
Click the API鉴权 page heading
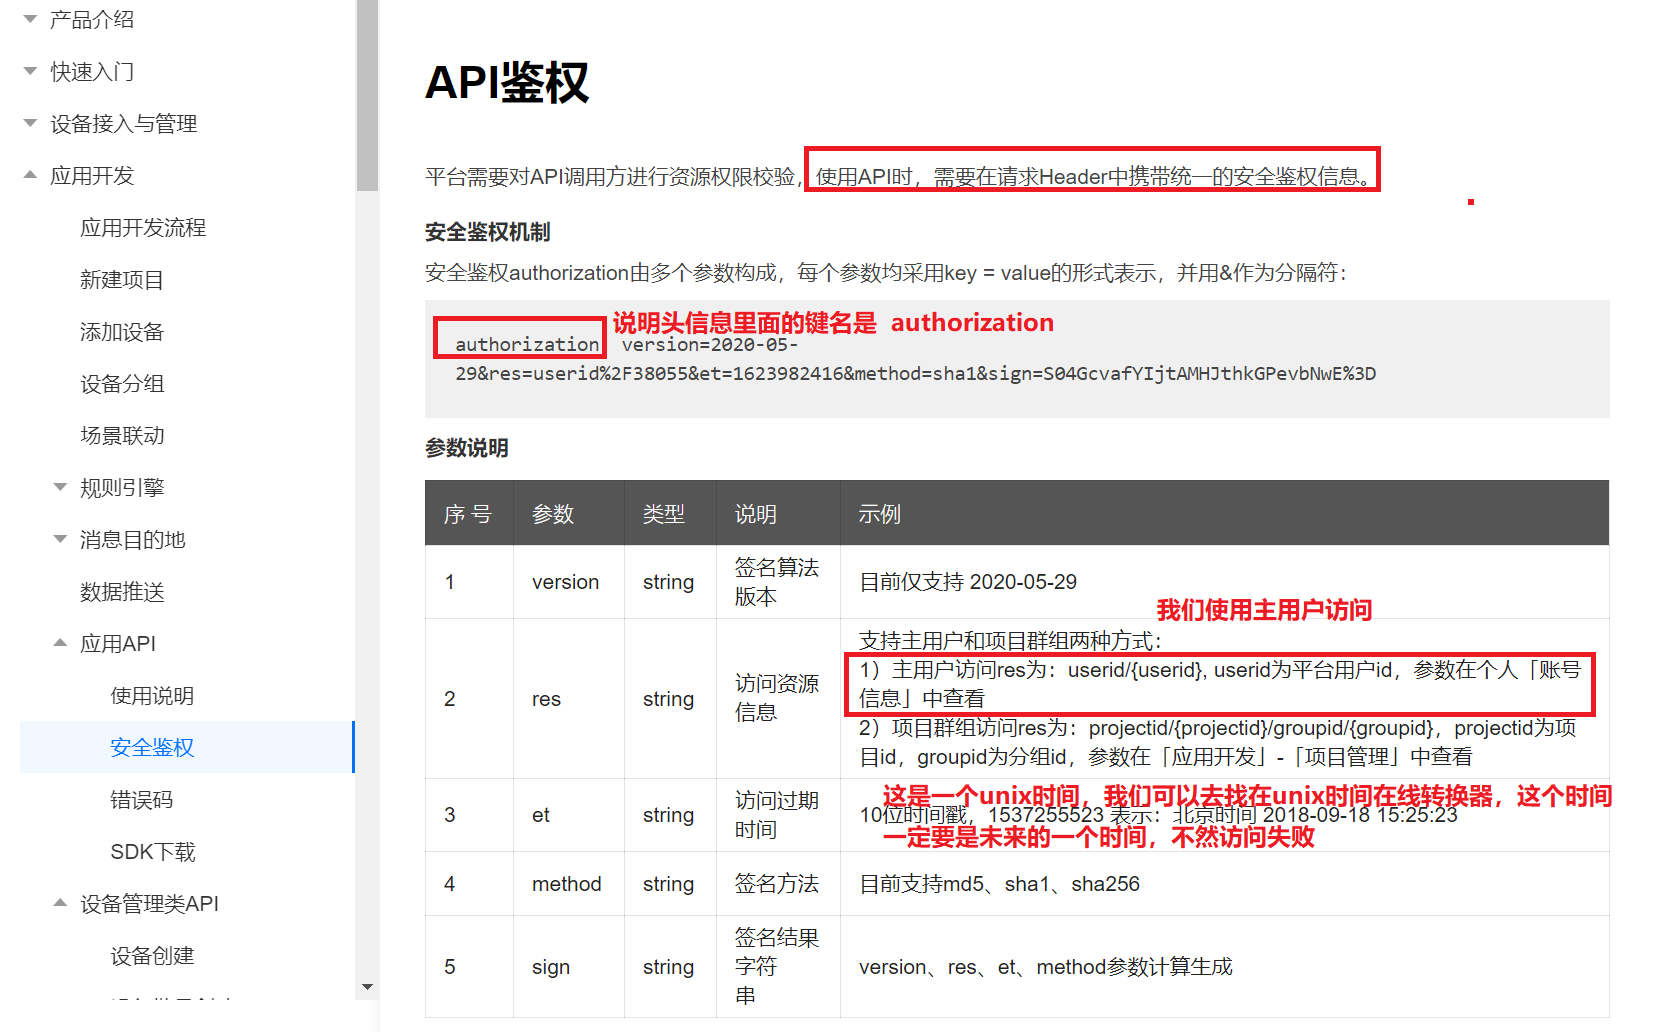507,82
